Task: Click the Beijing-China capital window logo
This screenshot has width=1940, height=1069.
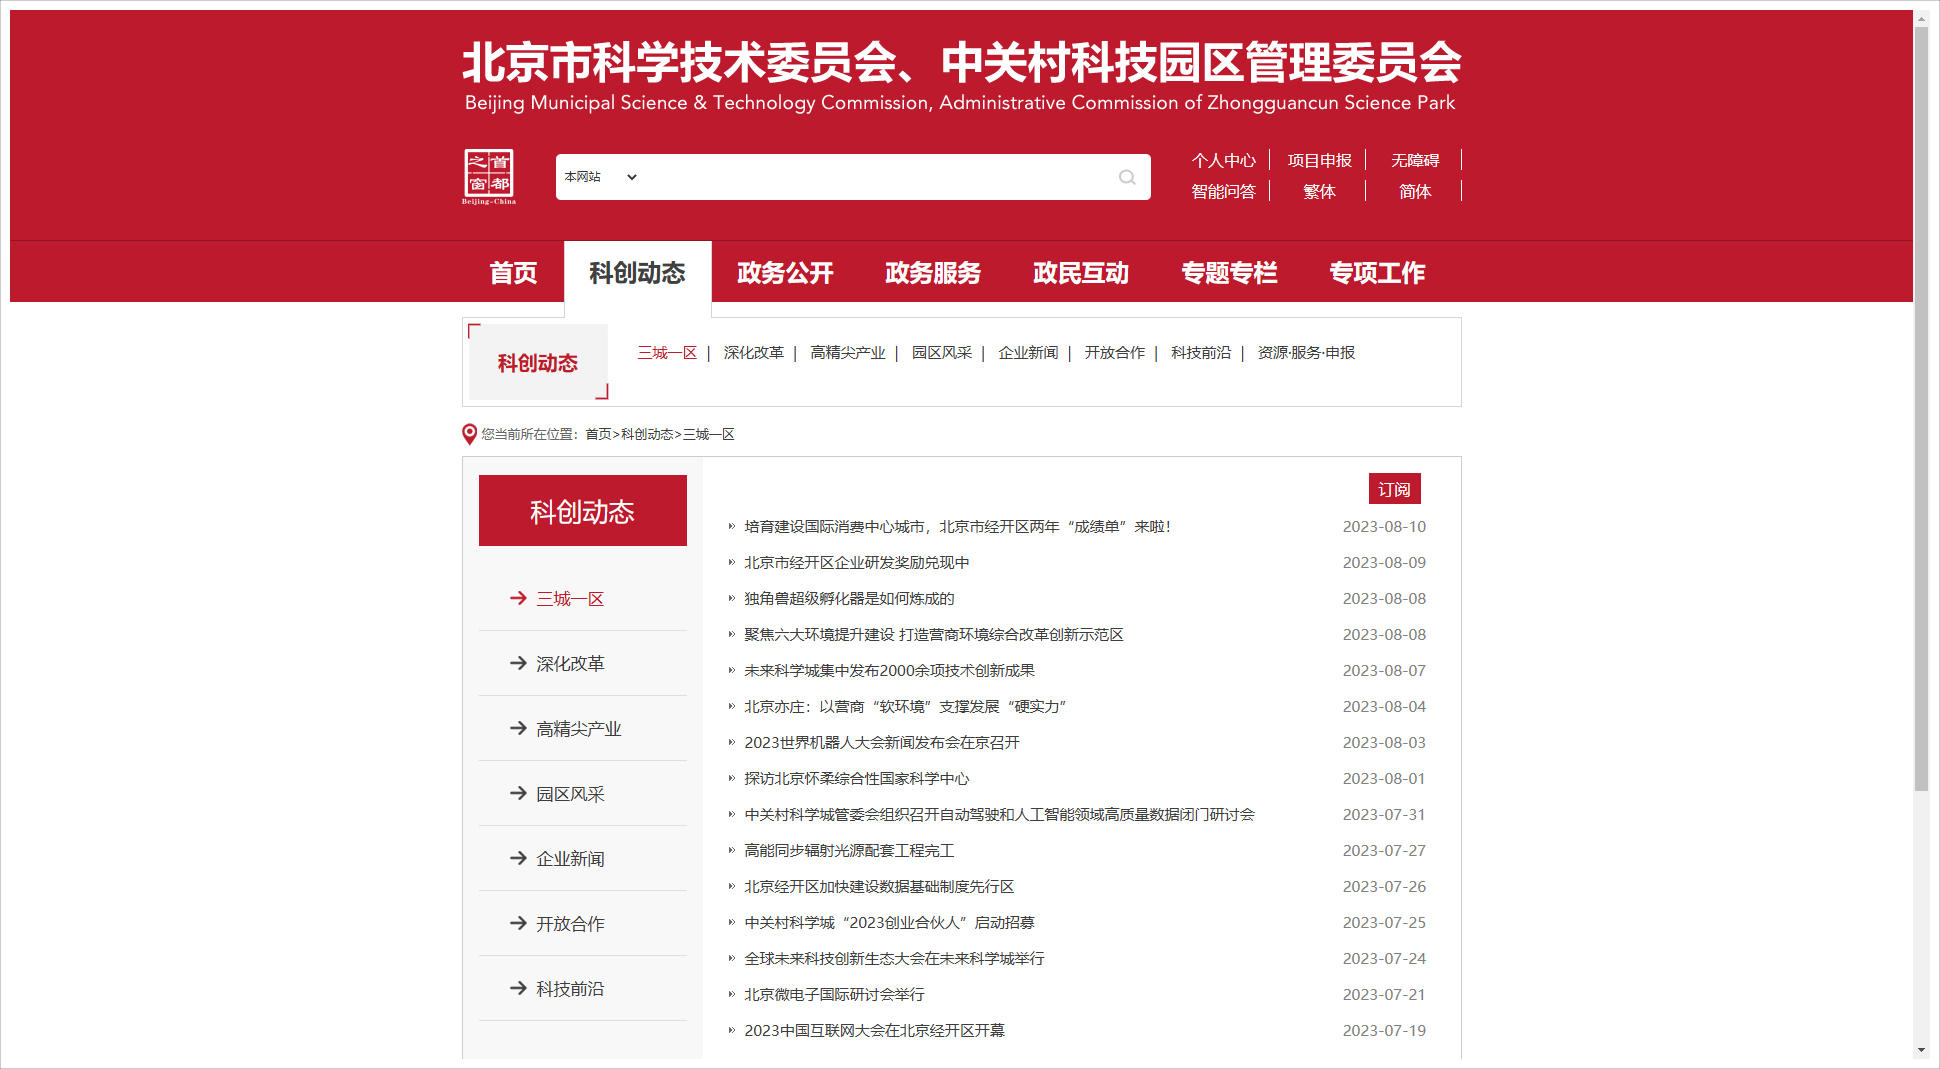Action: point(489,176)
